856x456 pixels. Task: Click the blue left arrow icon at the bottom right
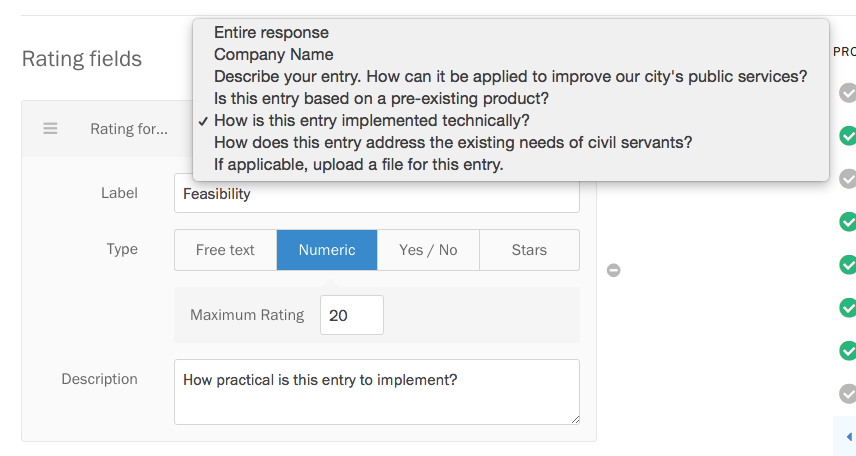849,436
